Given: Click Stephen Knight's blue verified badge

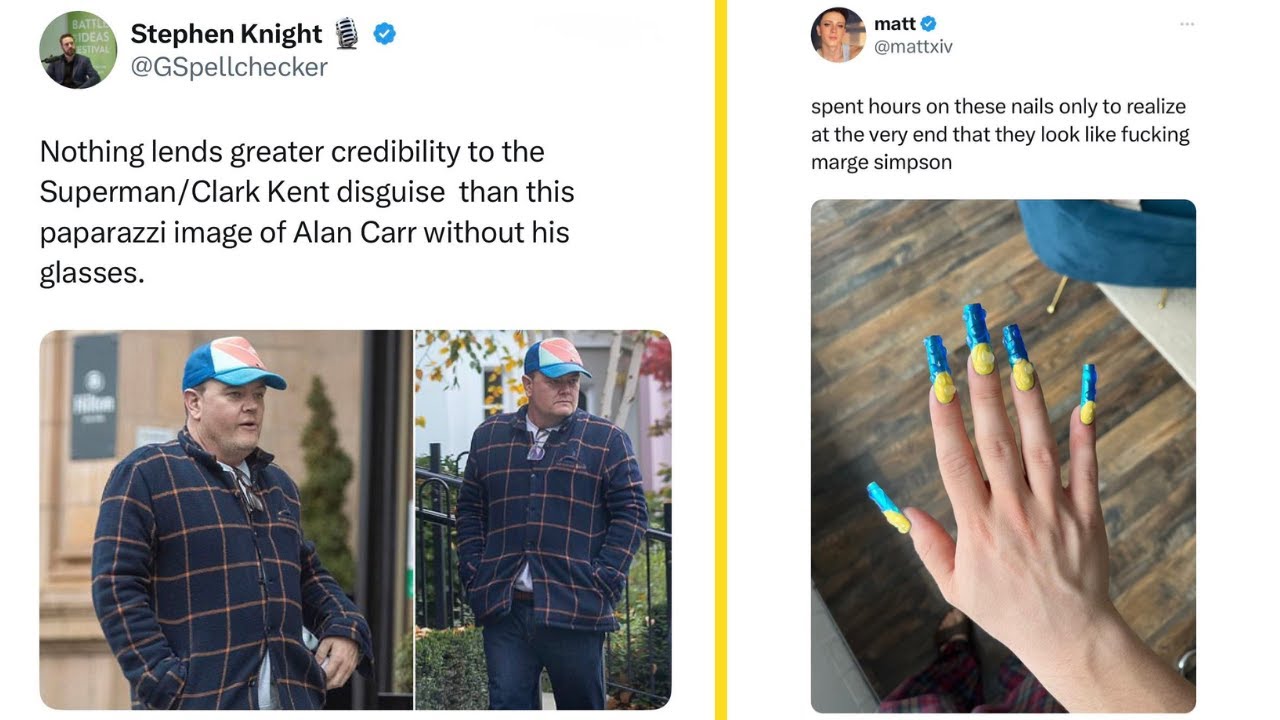Looking at the screenshot, I should (385, 34).
